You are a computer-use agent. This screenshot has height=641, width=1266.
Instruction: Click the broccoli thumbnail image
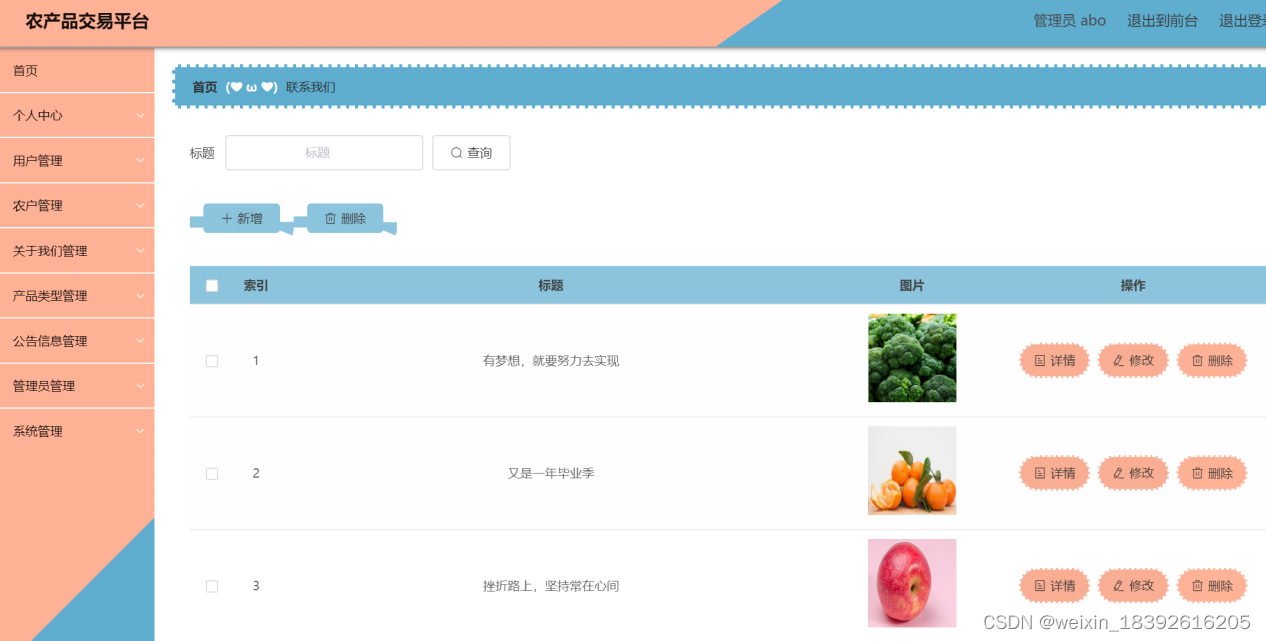point(912,358)
